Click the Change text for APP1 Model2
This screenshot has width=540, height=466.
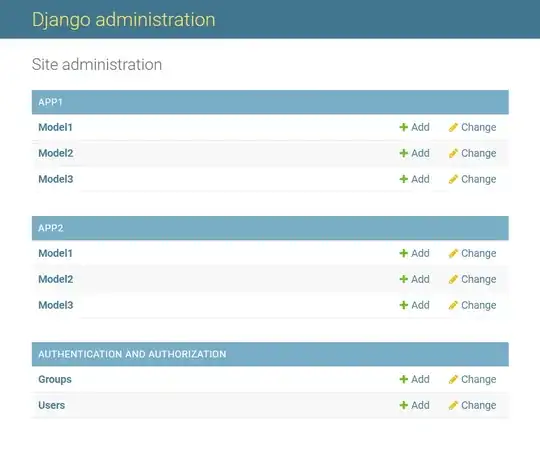tap(479, 153)
